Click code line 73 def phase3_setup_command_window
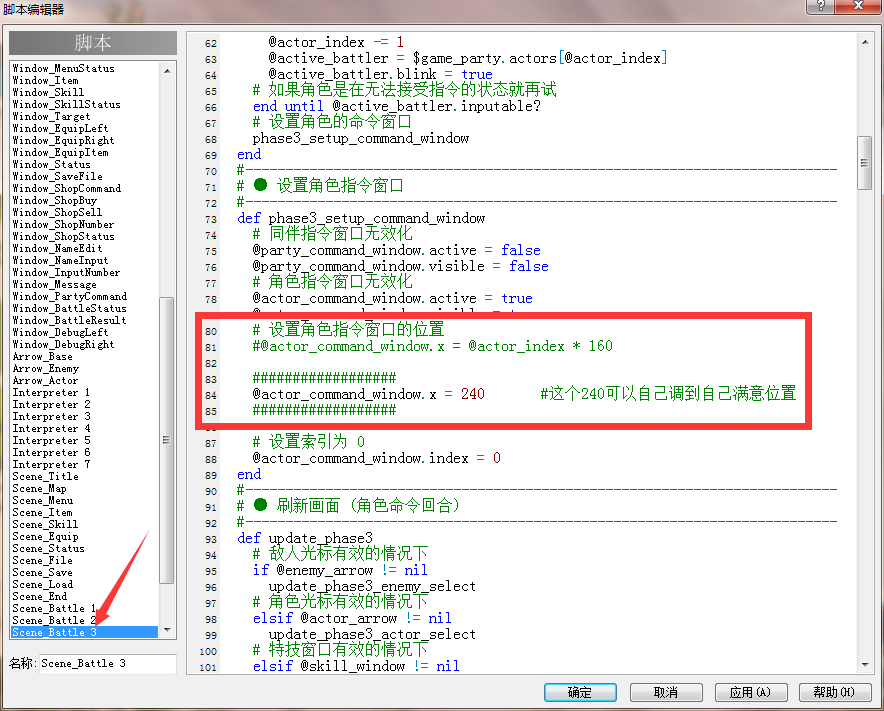This screenshot has width=884, height=711. pos(361,218)
